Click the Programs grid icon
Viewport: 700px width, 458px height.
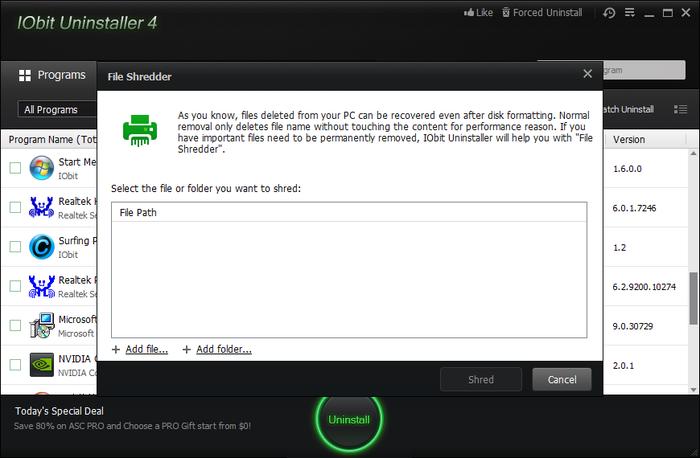pyautogui.click(x=25, y=75)
